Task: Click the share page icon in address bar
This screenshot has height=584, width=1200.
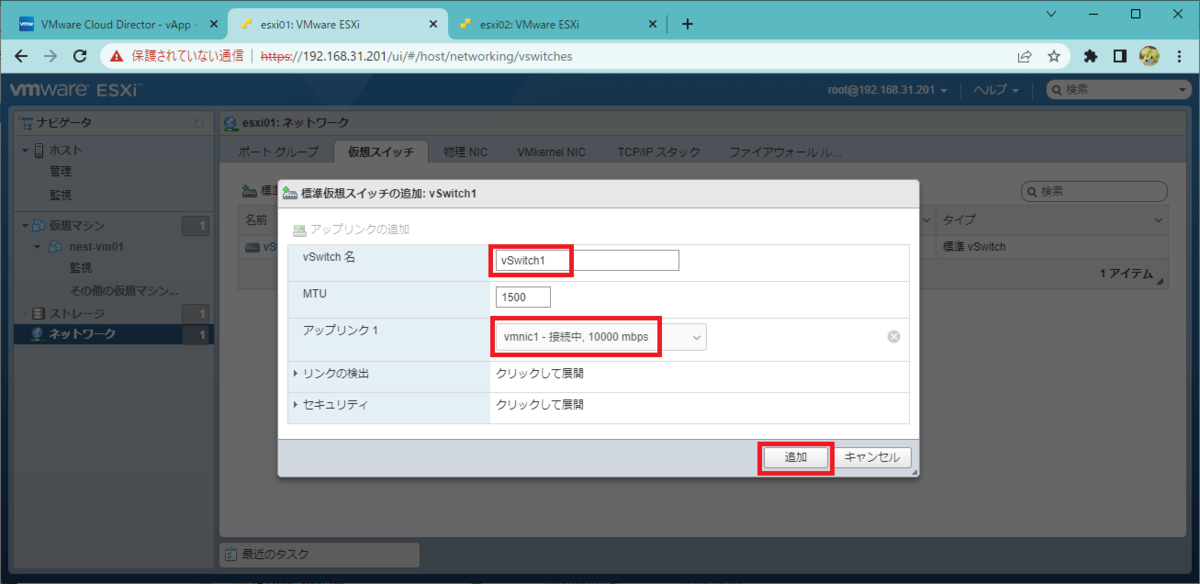Action: point(1025,56)
